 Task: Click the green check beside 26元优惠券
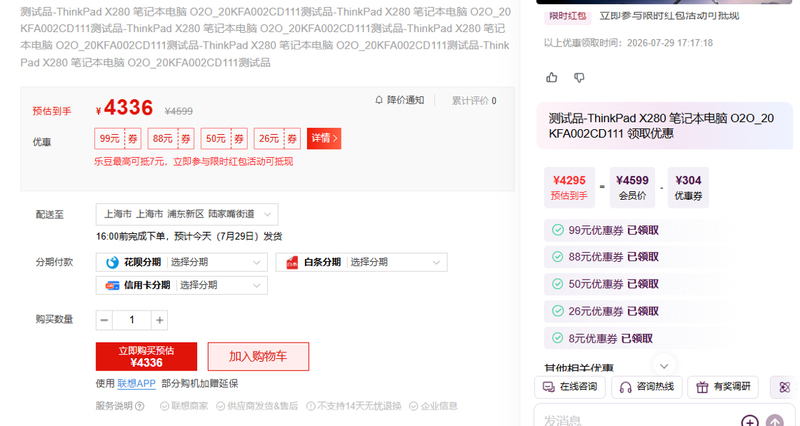(x=558, y=311)
